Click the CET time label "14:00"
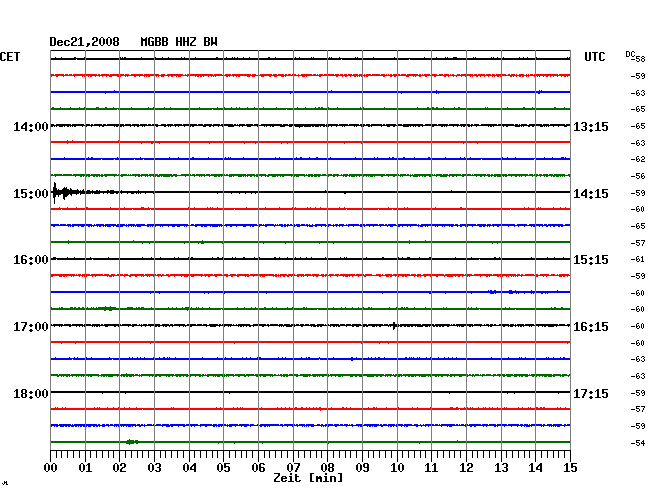Screen dimensions: 650x494 click(x=31, y=126)
